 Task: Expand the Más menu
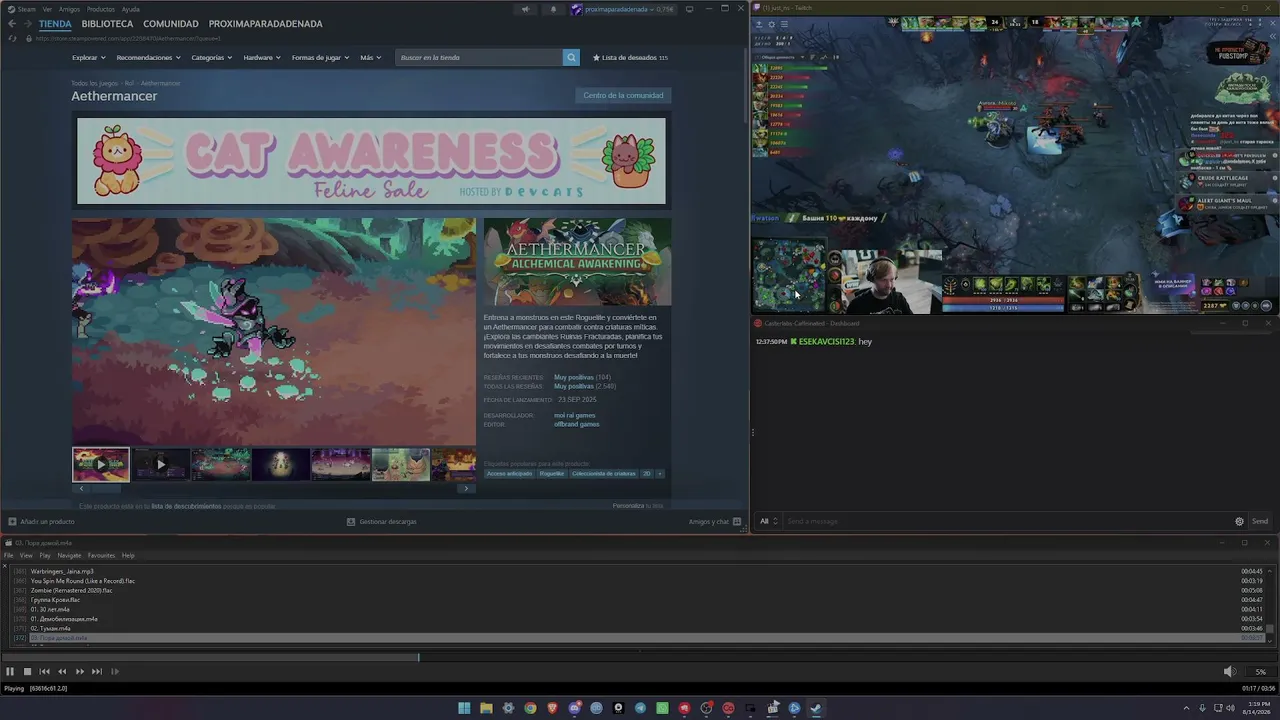click(370, 57)
